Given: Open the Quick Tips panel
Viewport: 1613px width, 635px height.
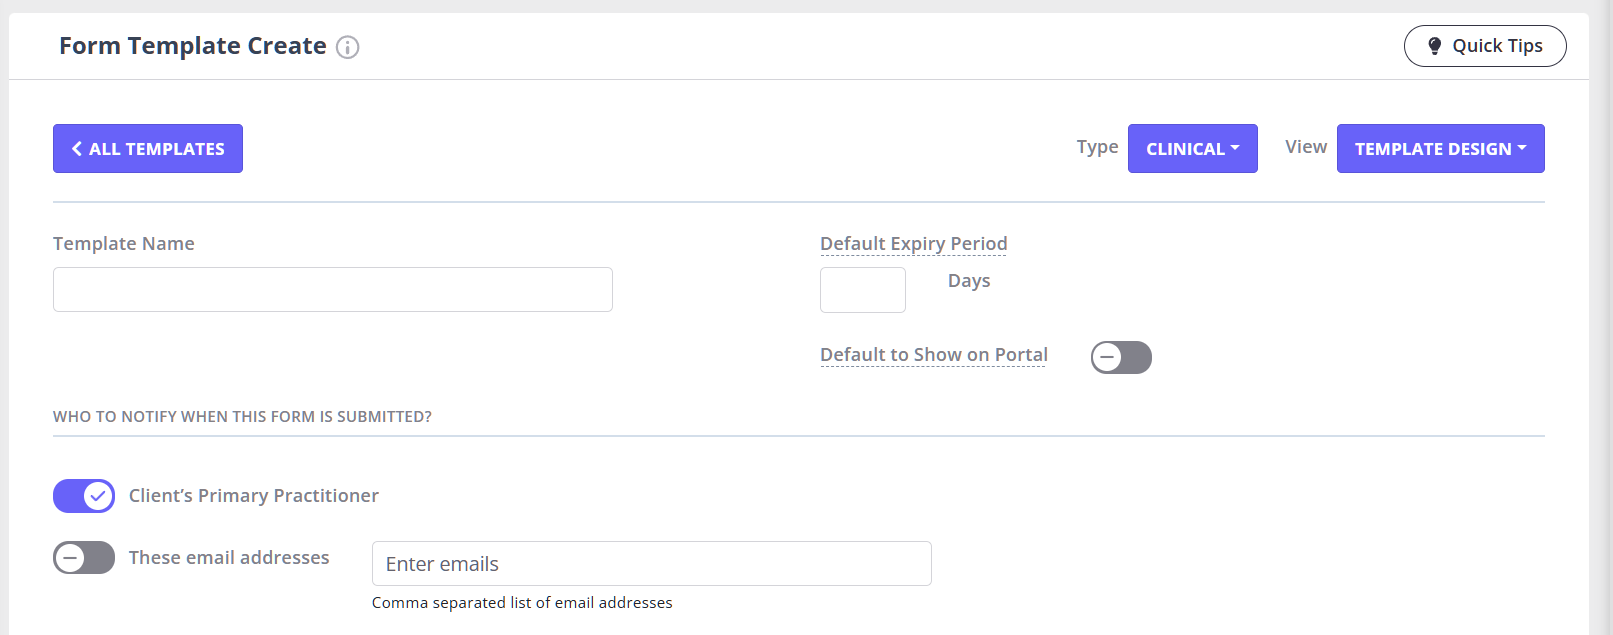Looking at the screenshot, I should 1485,46.
